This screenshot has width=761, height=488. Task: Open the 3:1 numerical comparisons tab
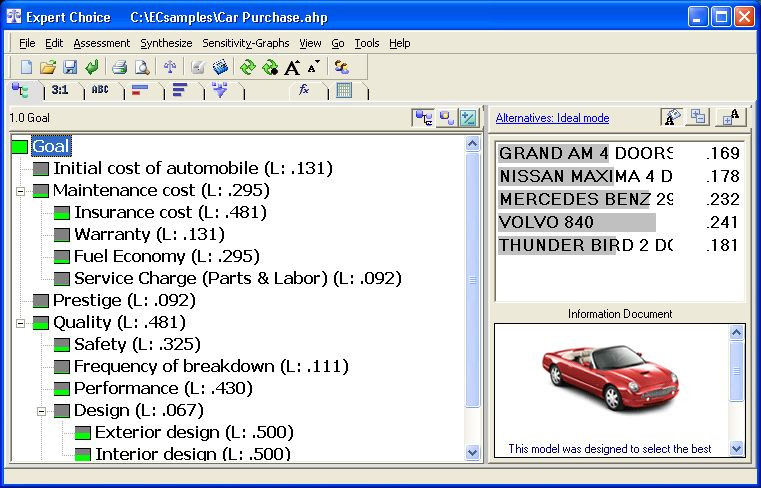(x=60, y=90)
